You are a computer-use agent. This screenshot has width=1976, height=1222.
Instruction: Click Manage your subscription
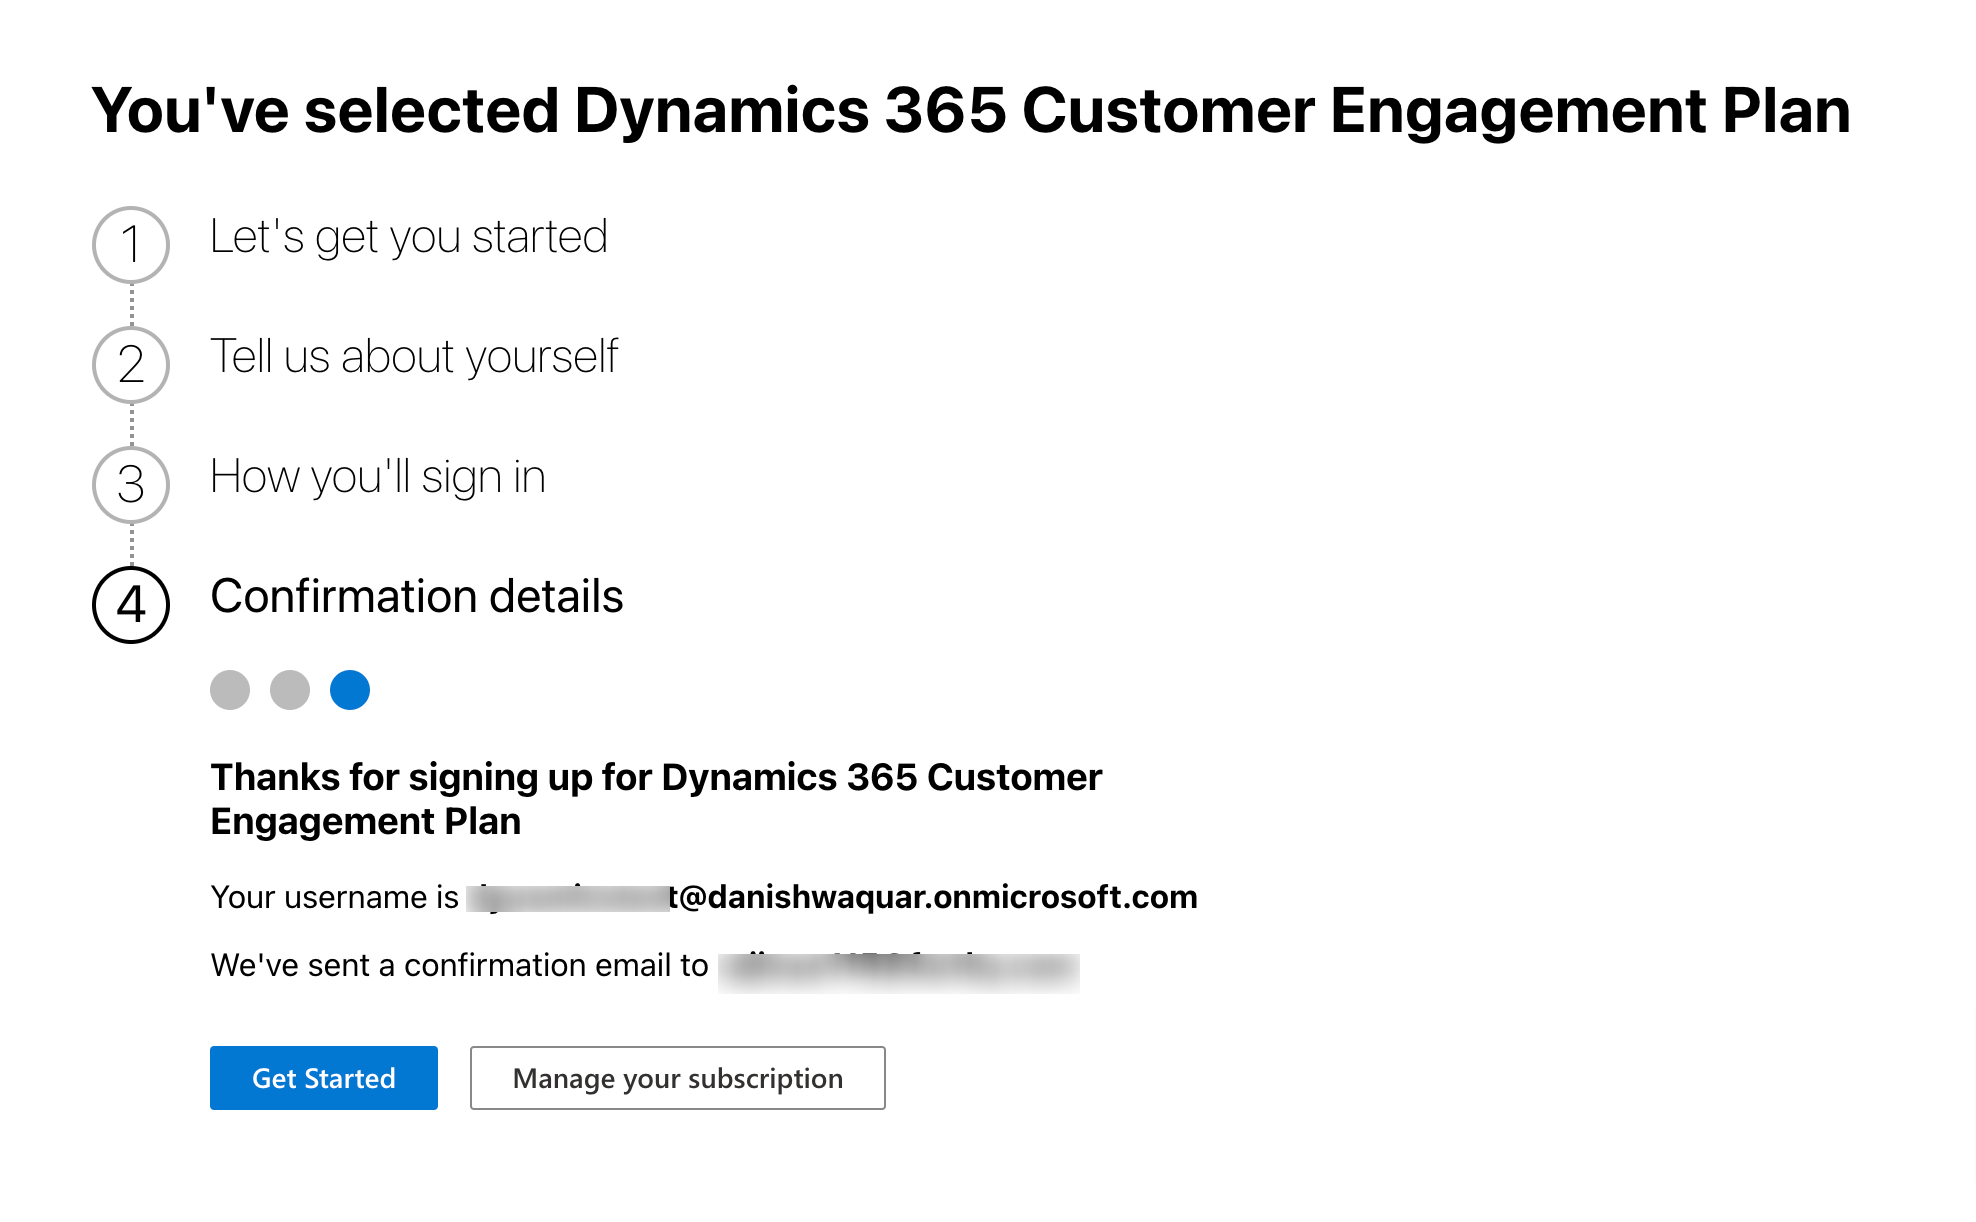pyautogui.click(x=677, y=1078)
